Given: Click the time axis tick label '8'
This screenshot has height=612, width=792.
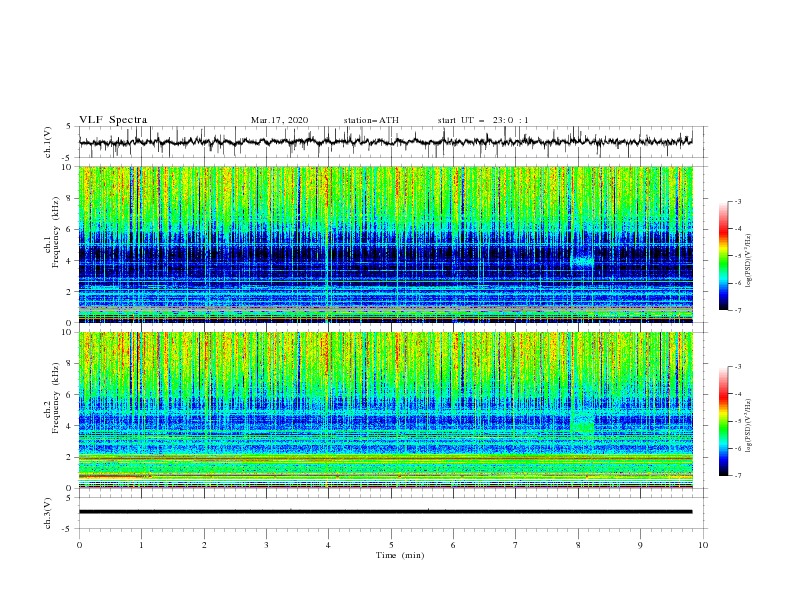Looking at the screenshot, I should 578,545.
